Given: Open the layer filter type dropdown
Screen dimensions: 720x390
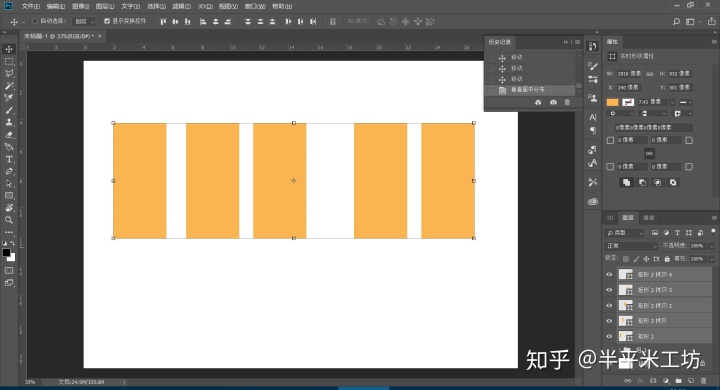Looking at the screenshot, I should (x=624, y=233).
